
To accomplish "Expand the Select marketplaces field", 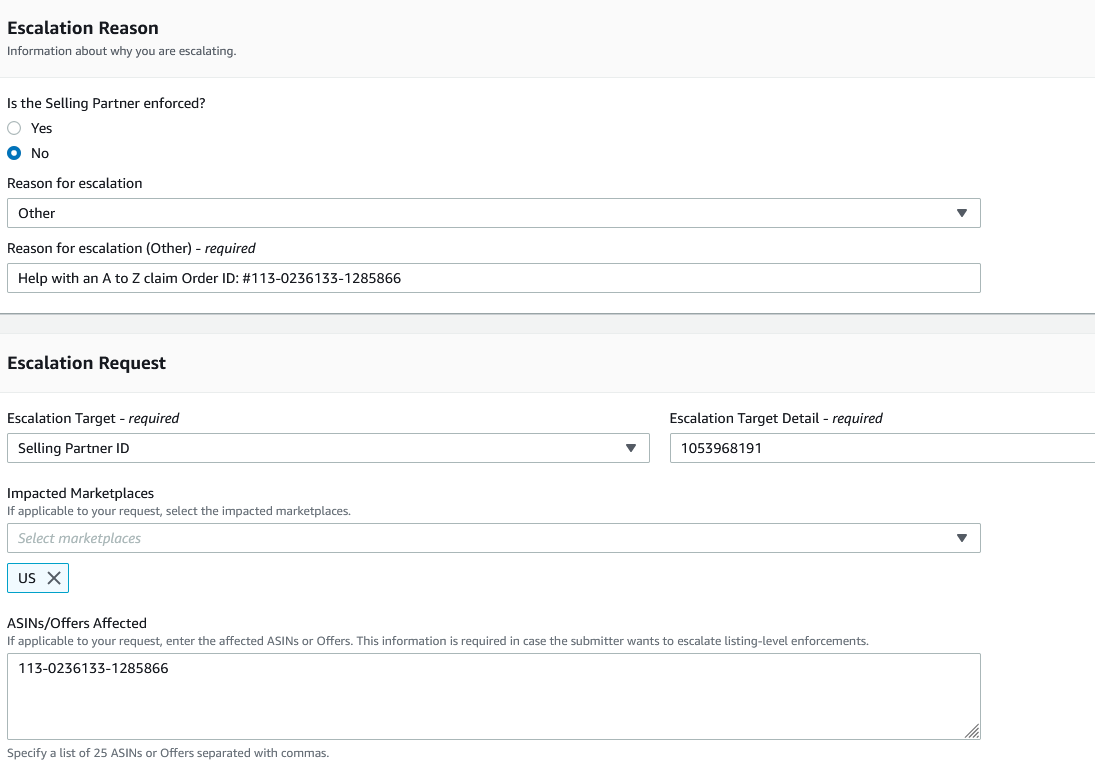I will point(480,538).
